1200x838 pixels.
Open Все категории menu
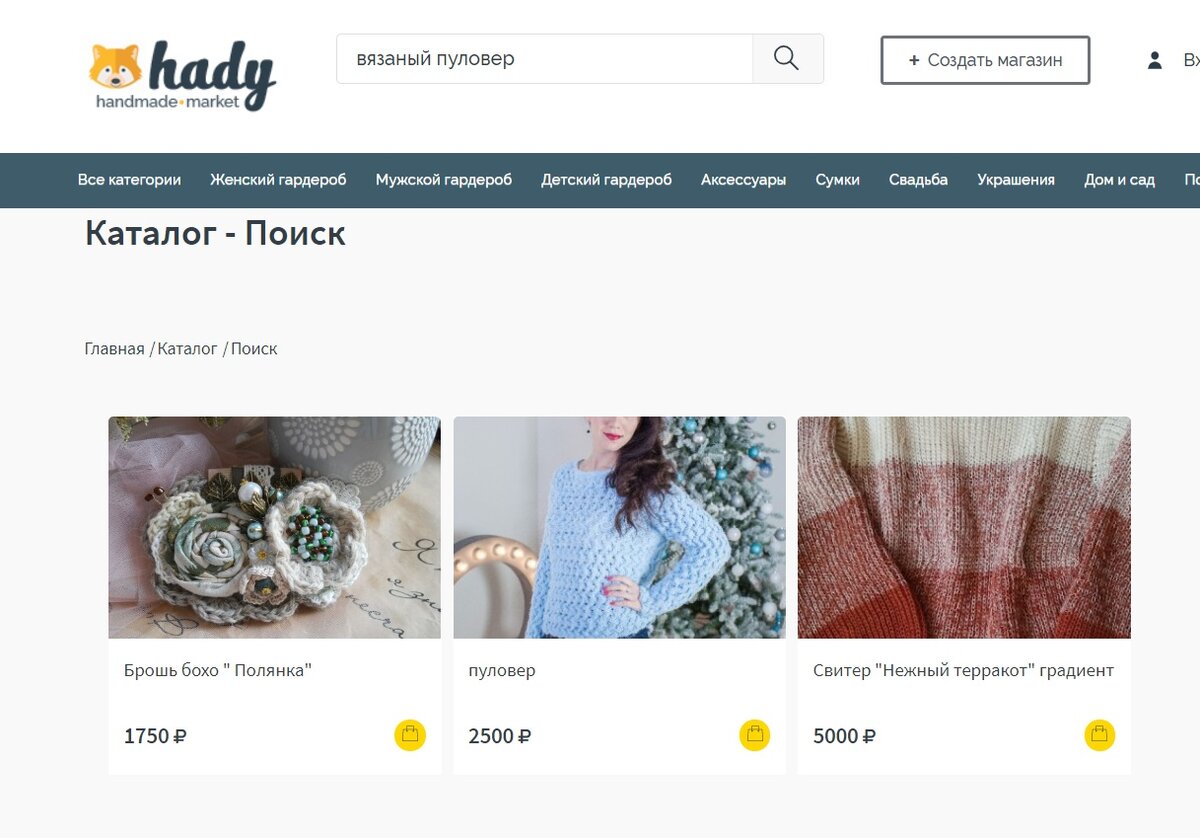click(x=129, y=180)
